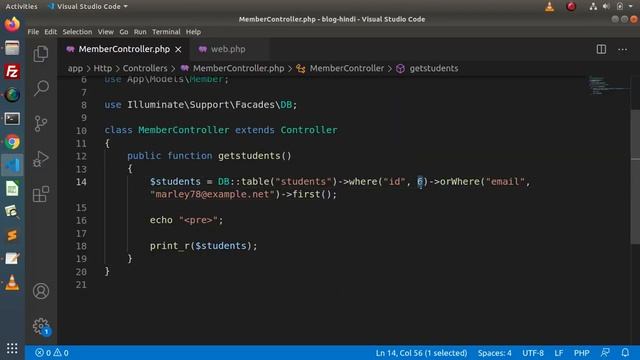This screenshot has width=640, height=360.
Task: Click the VLC icon in top bar
Action: click(550, 7)
